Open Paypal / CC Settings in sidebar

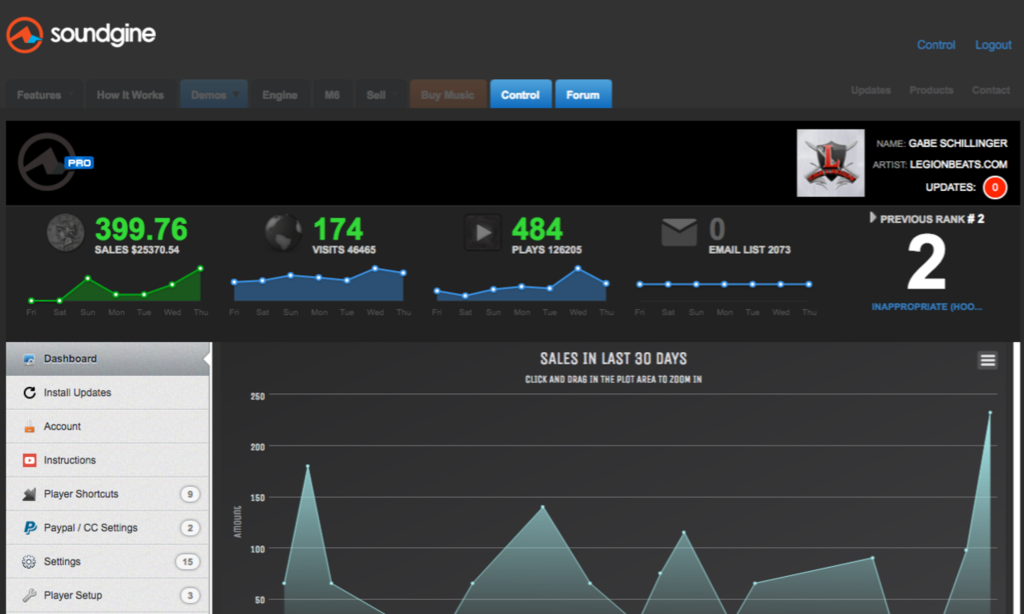[108, 528]
